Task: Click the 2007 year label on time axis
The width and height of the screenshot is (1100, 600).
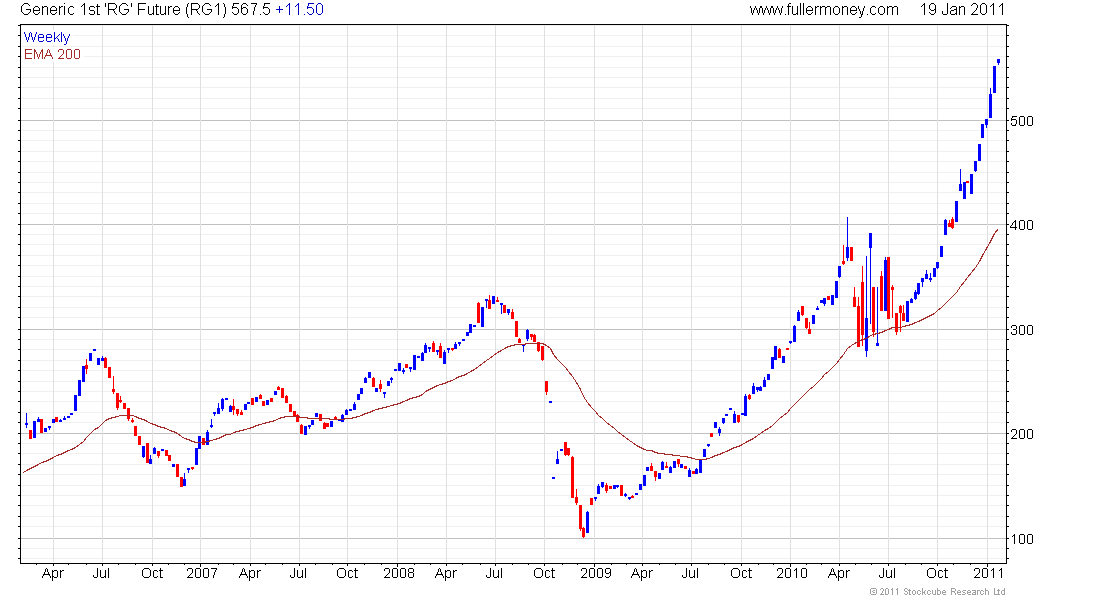Action: click(201, 573)
